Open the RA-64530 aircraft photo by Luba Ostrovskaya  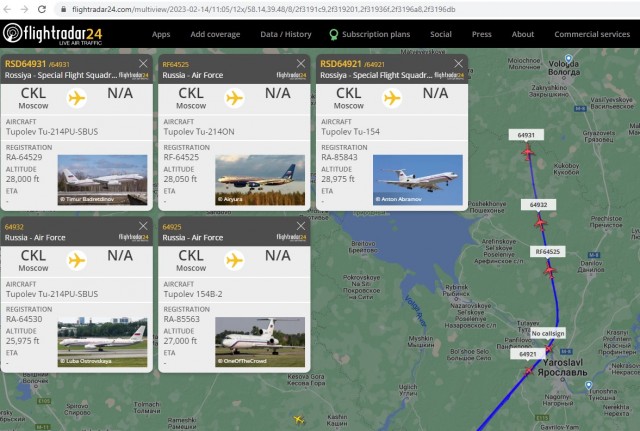[x=102, y=342]
